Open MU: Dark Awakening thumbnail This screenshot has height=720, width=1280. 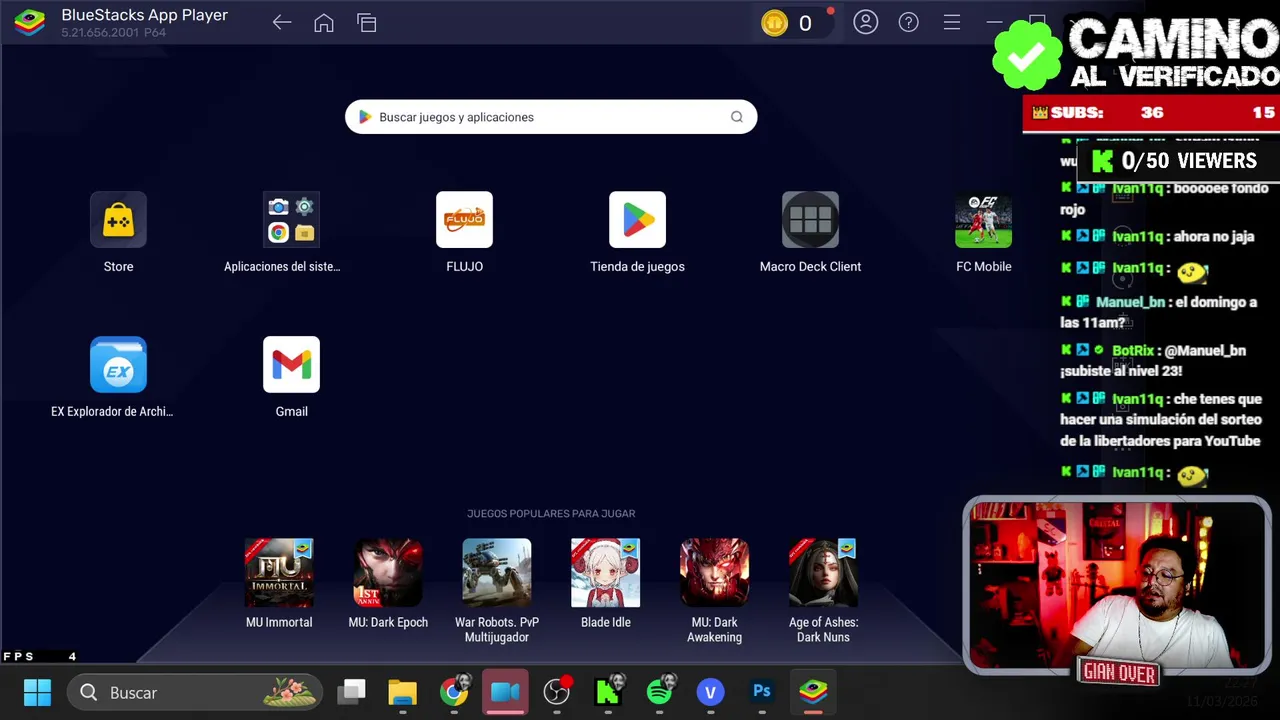pos(714,573)
